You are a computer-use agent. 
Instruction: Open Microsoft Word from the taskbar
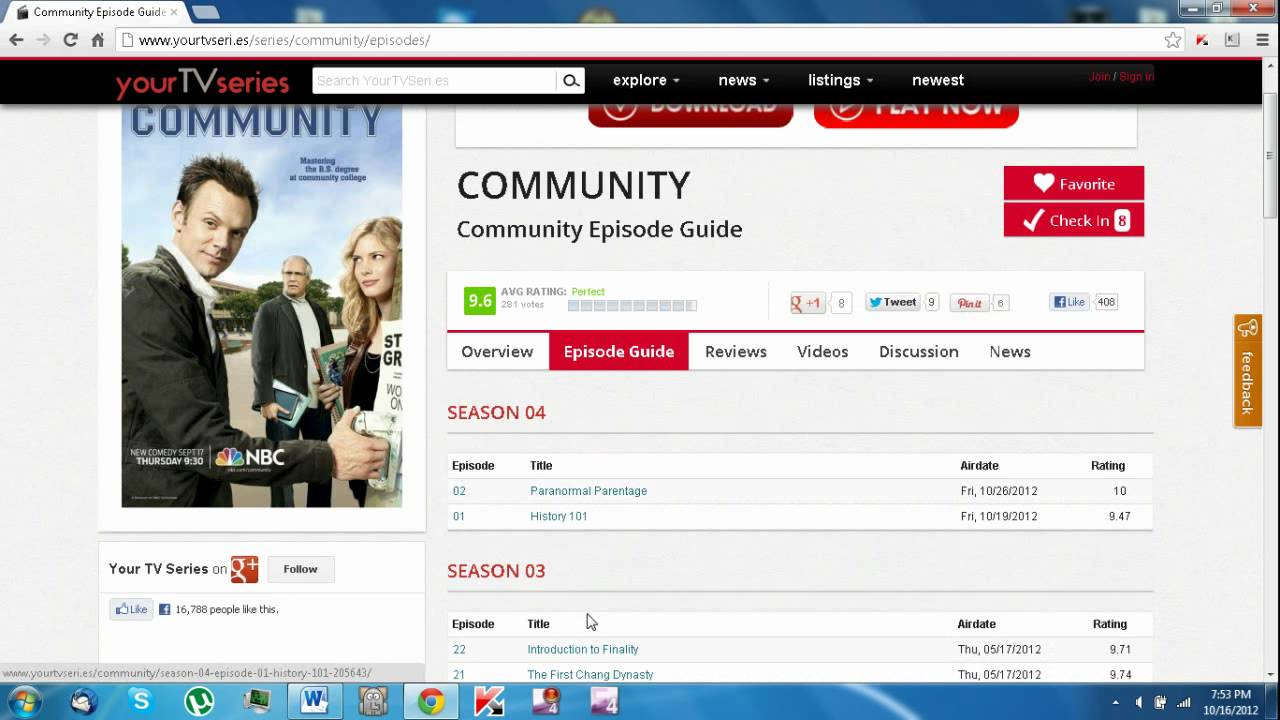315,702
